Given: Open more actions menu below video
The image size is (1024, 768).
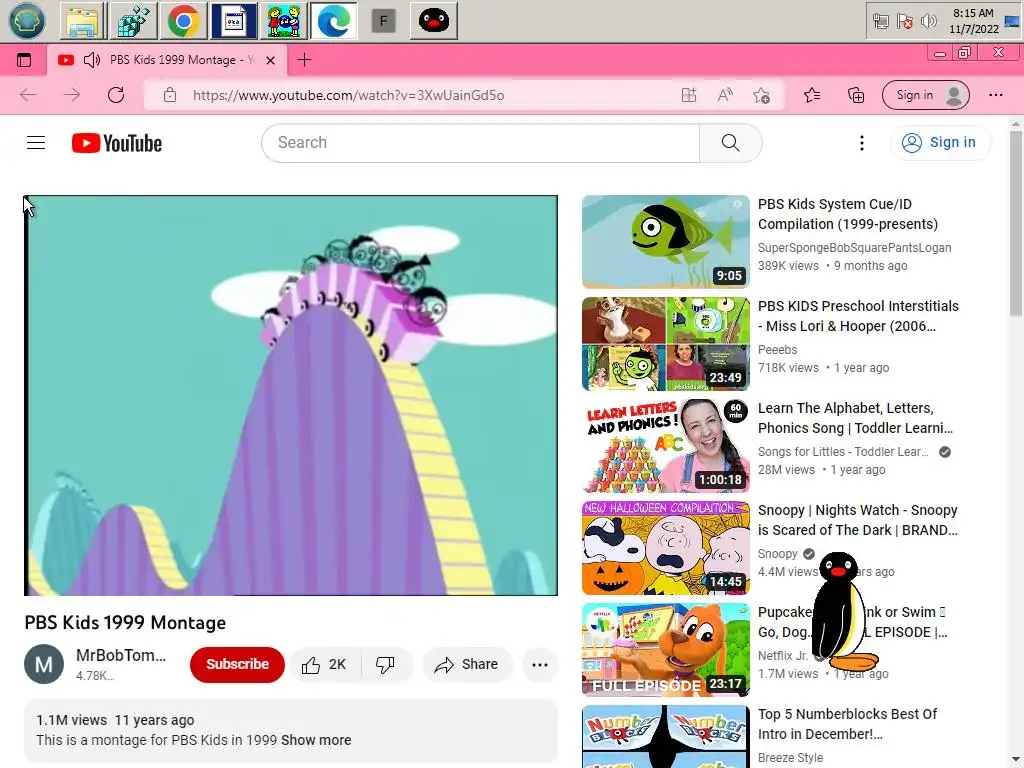Looking at the screenshot, I should [540, 665].
